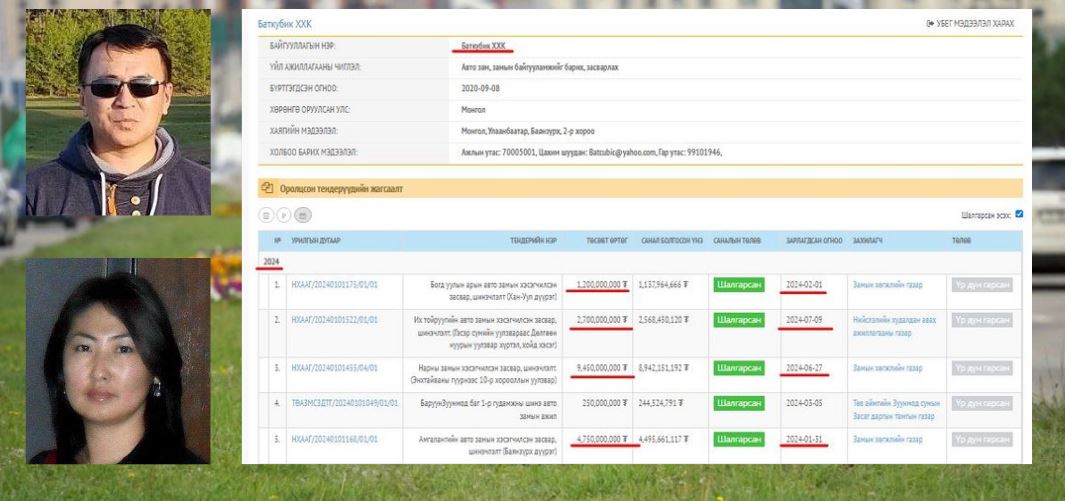Screen dimensions: 1065x501
Task: Click 'Үр дүн гарсан' button in row 5
Action: coord(982,439)
